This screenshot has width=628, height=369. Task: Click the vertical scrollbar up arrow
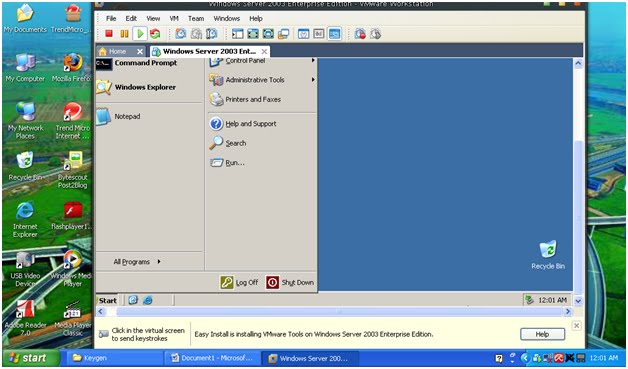point(578,63)
